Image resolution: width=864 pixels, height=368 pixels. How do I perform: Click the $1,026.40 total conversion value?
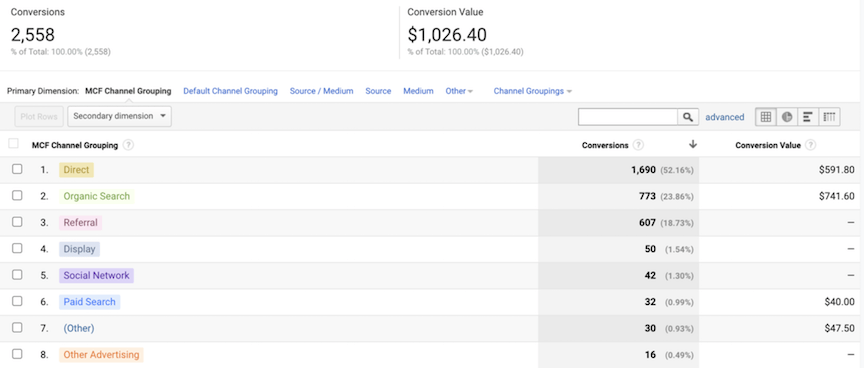tap(447, 35)
